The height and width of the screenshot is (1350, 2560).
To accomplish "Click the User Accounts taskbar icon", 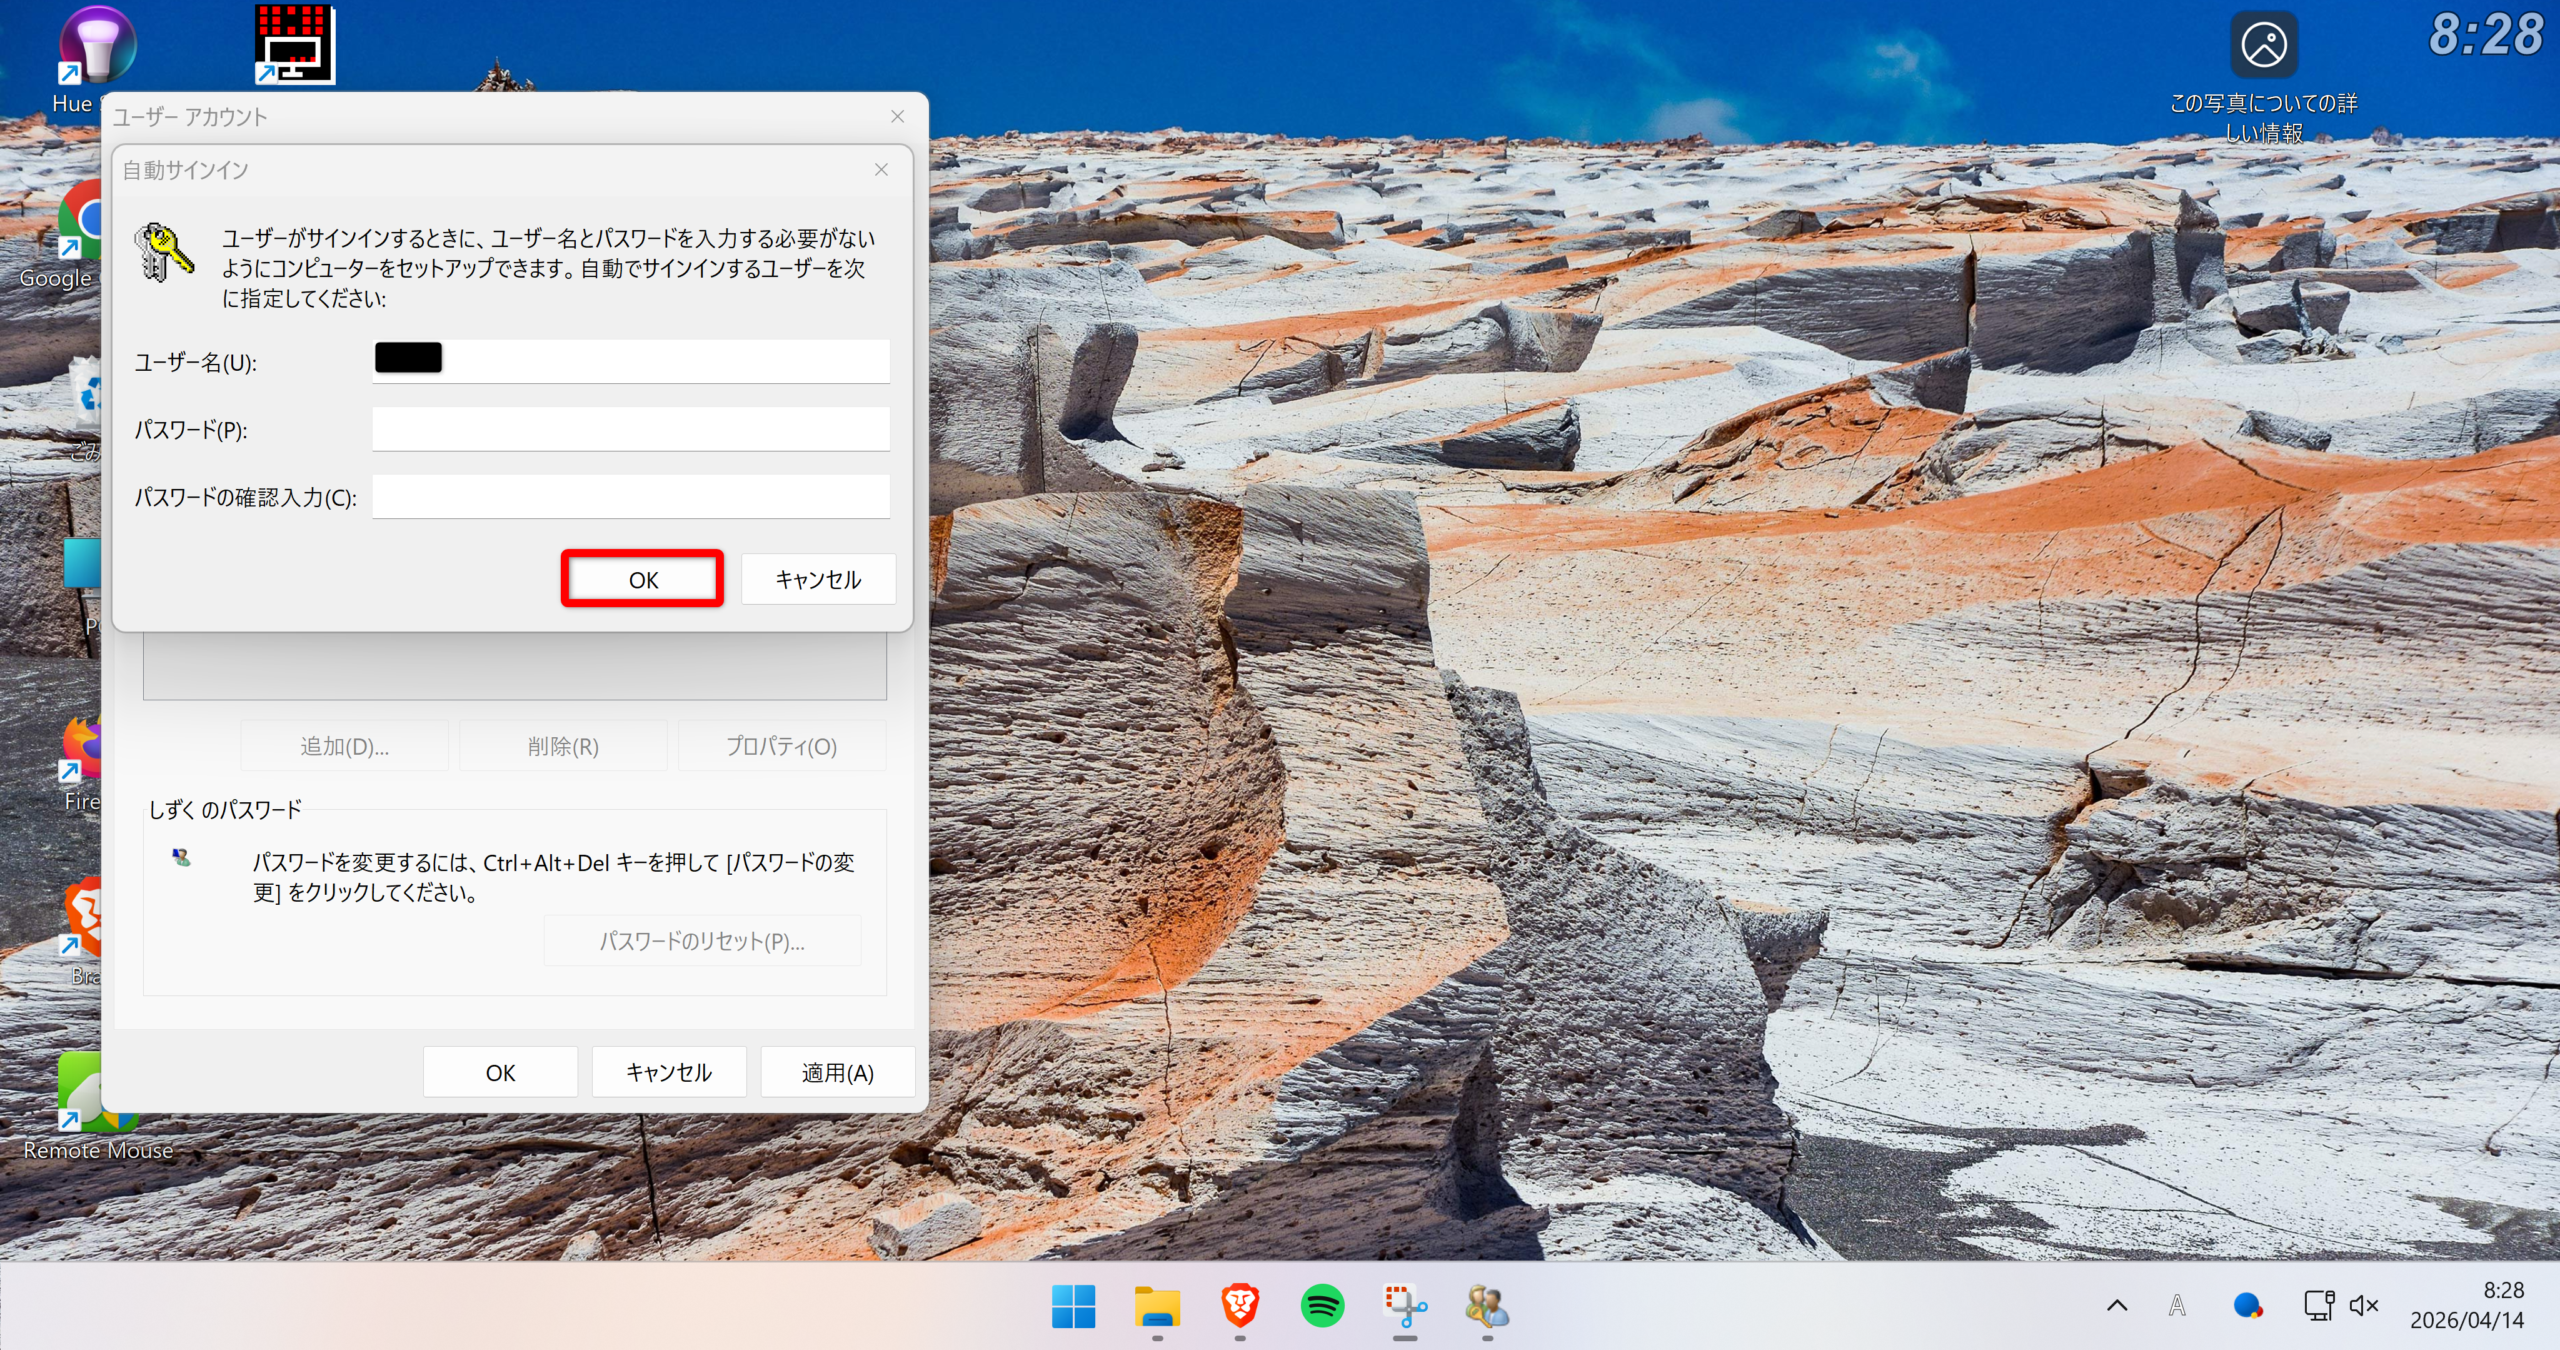I will tap(1487, 1306).
